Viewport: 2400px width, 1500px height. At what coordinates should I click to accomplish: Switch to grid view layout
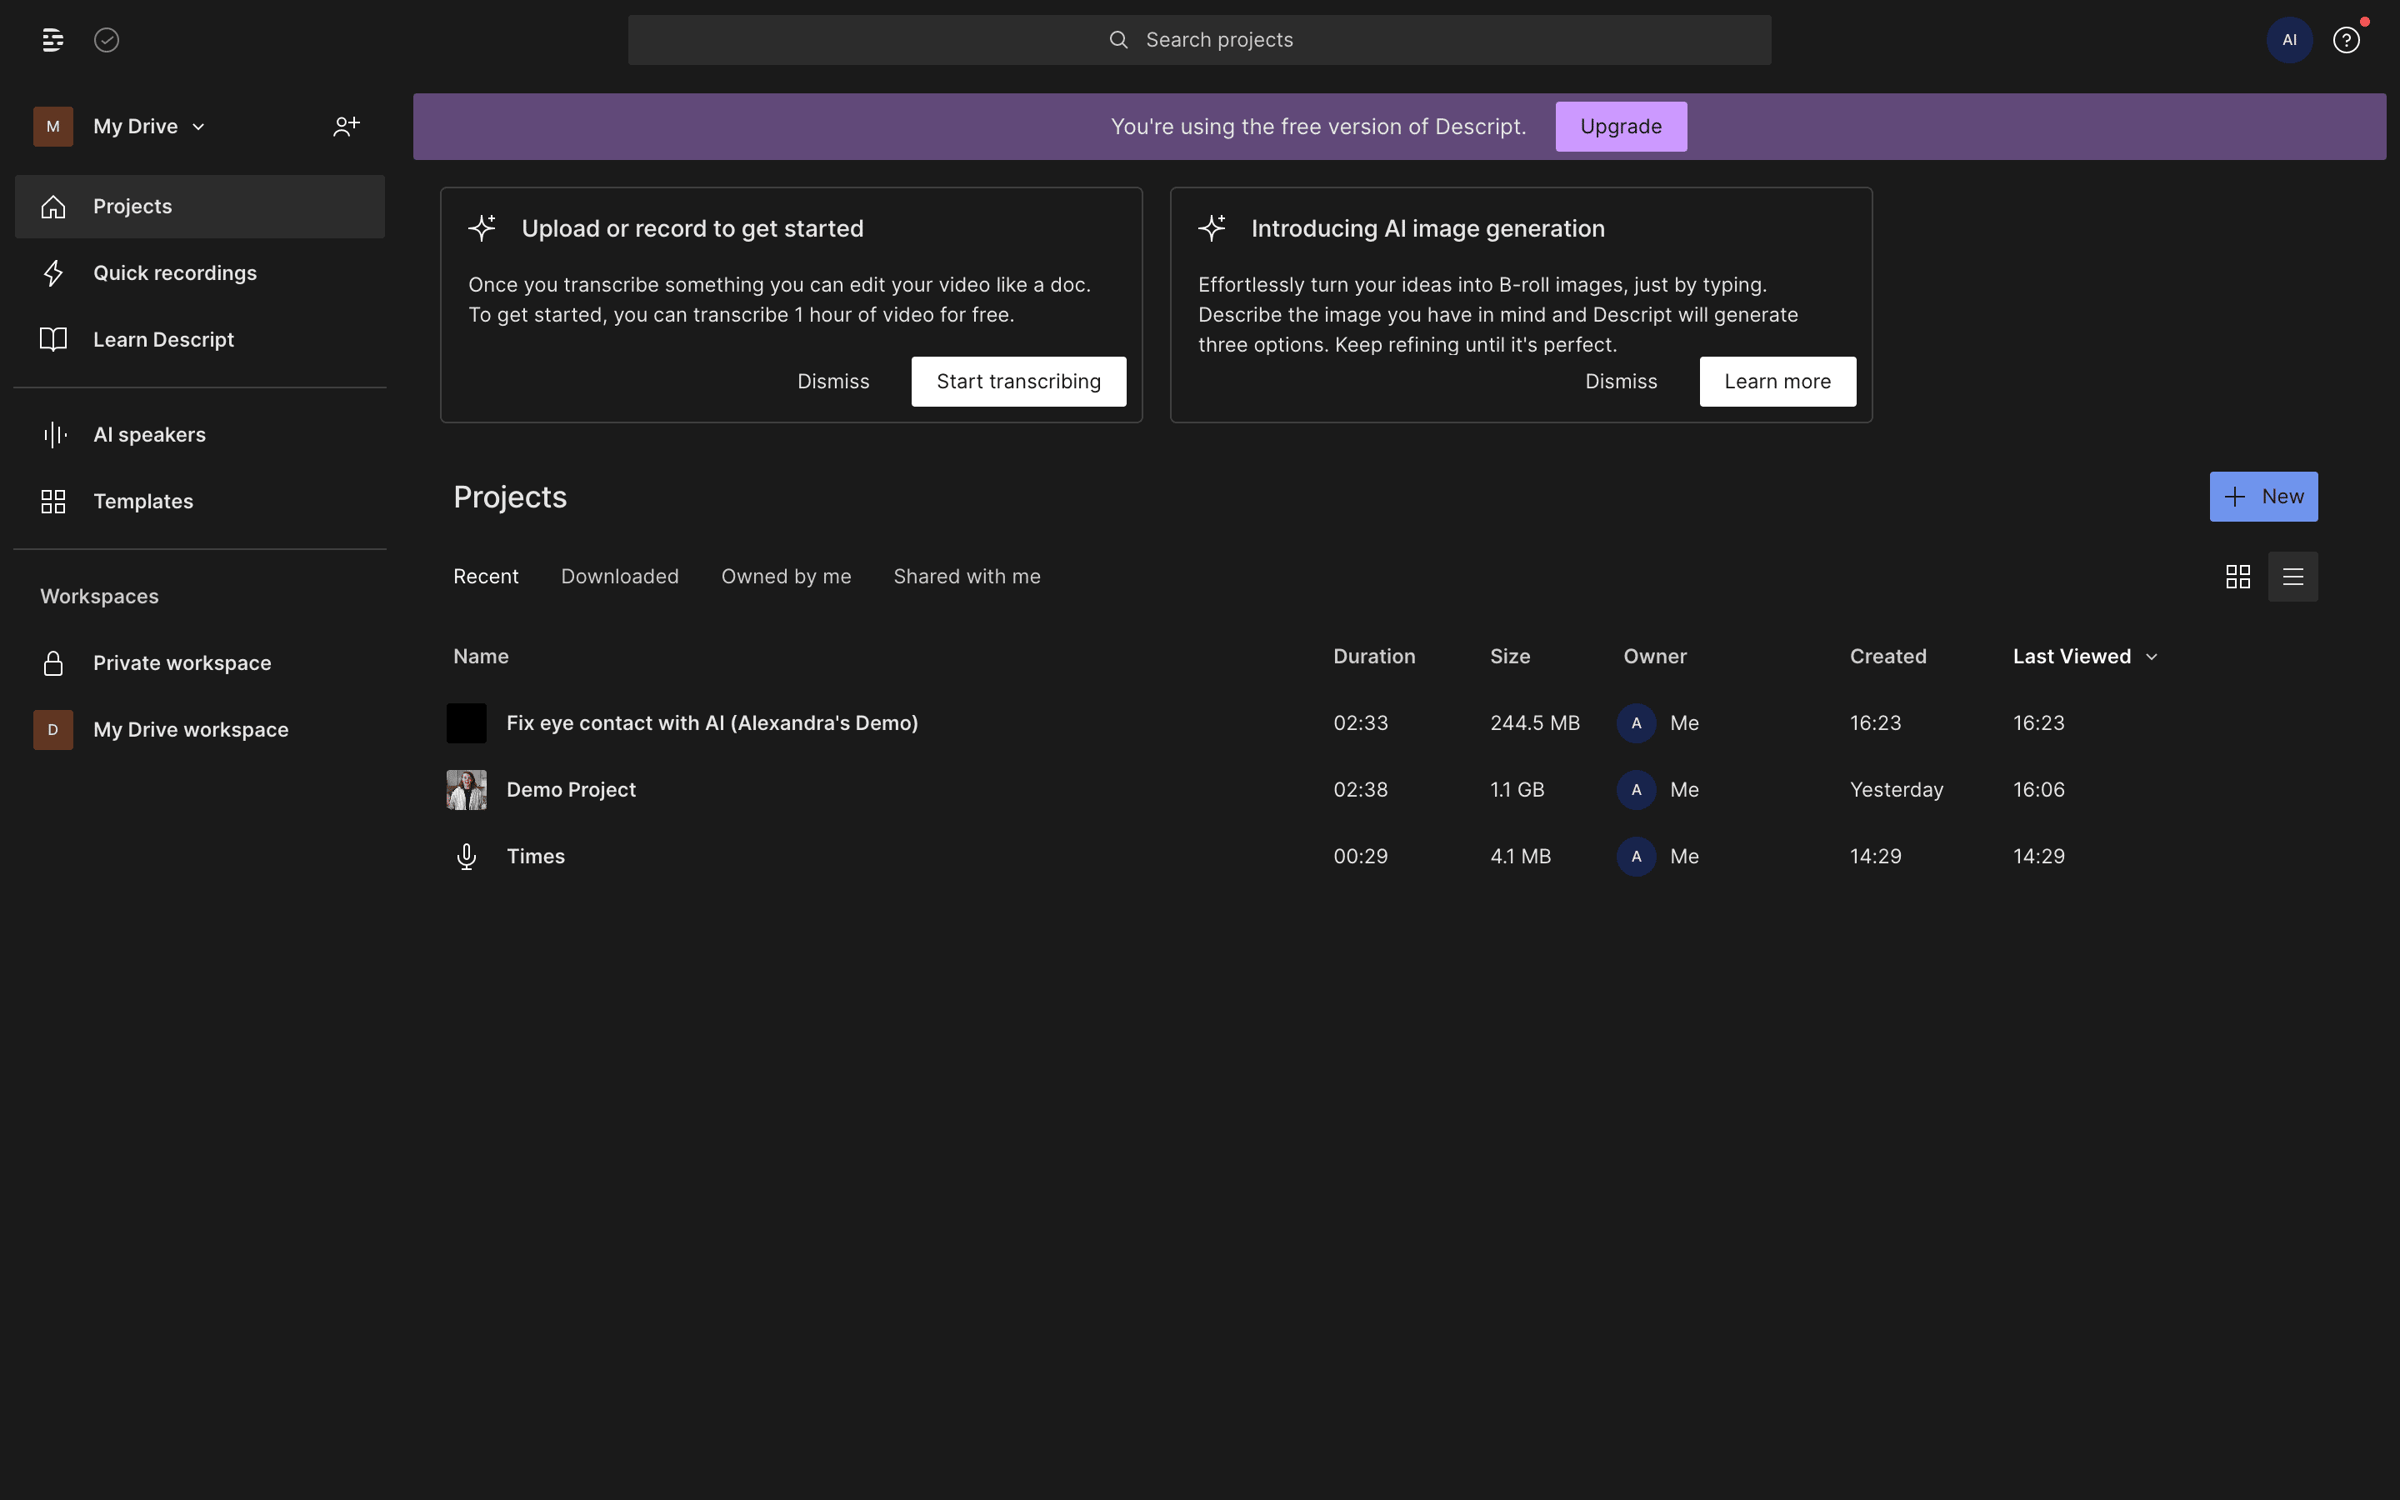coord(2237,576)
